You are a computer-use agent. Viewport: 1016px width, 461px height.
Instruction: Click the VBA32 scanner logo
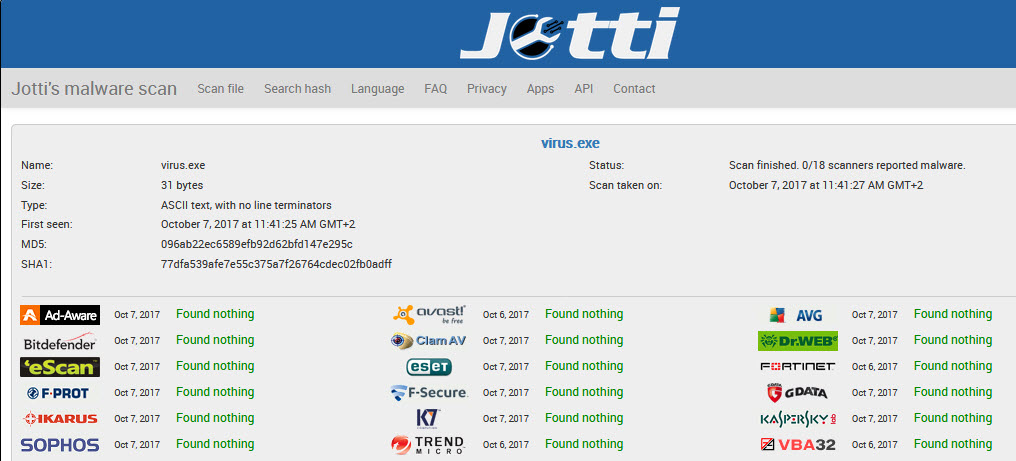(x=798, y=445)
